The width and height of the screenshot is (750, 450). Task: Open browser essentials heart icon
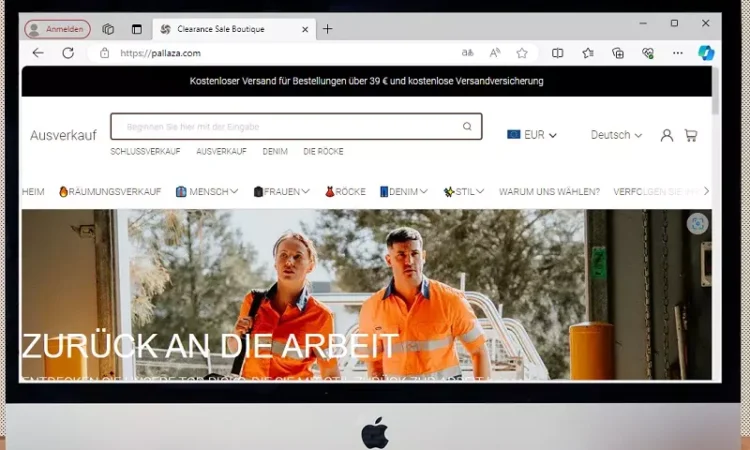[x=648, y=53]
